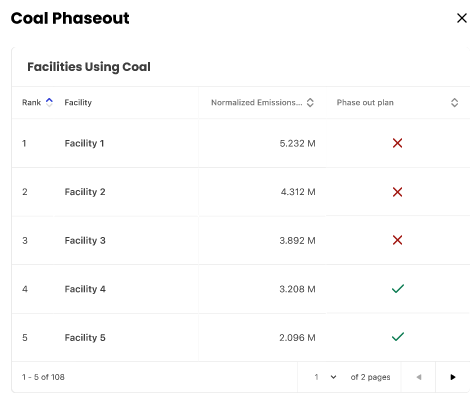476x400 pixels.
Task: Click the Phase out plan header
Action: click(x=365, y=102)
